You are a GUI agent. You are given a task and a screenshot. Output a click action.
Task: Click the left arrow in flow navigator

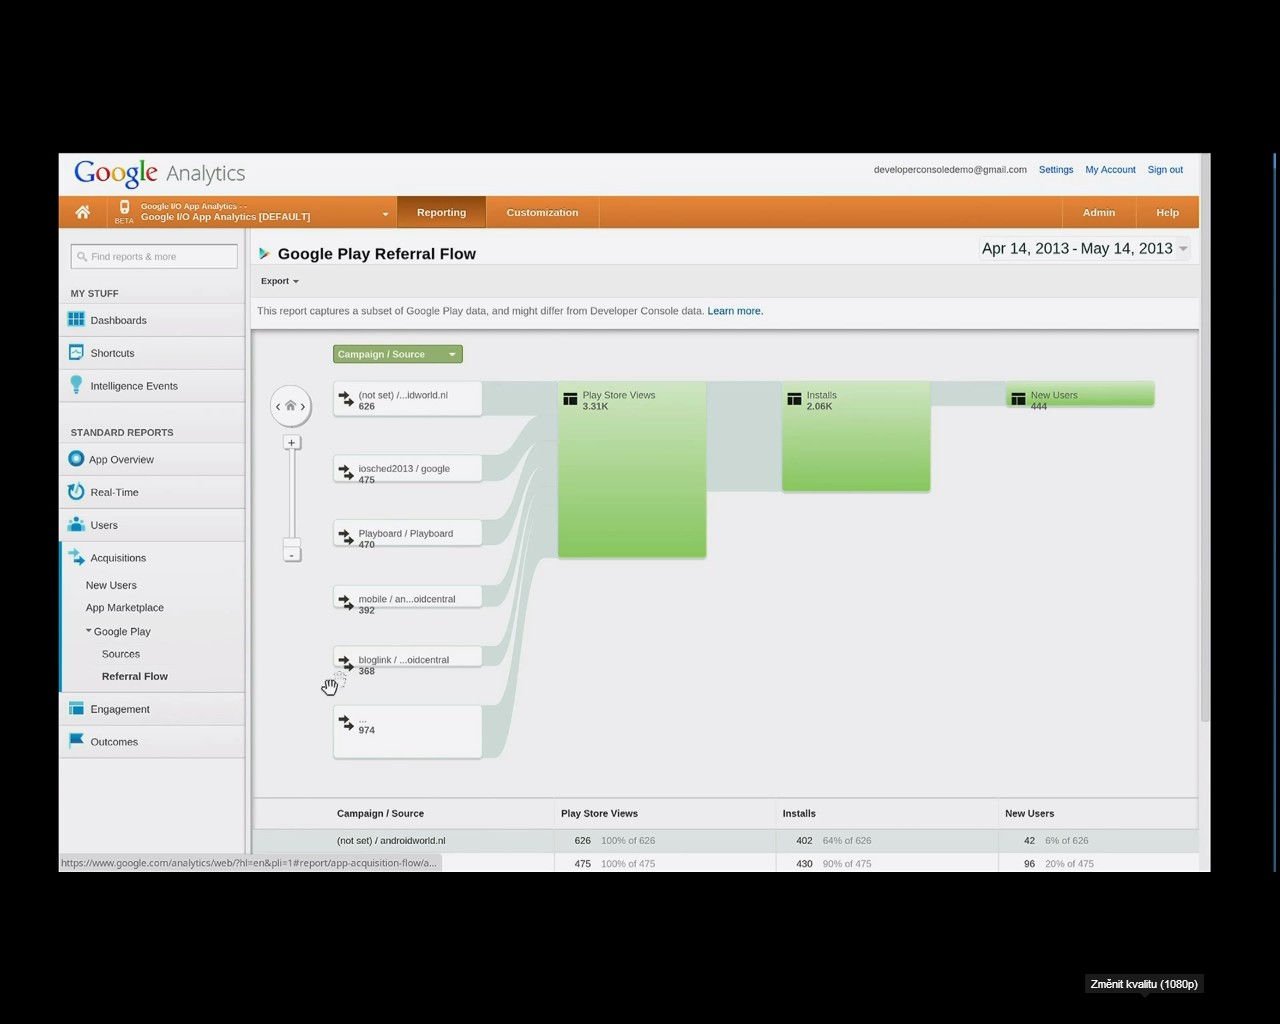pos(278,406)
